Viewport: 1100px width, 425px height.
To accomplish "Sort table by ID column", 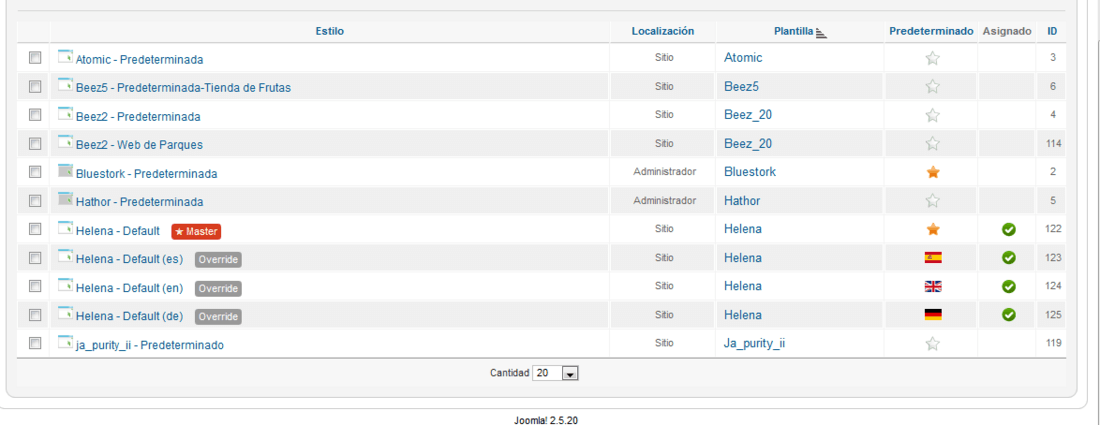I will (1052, 32).
